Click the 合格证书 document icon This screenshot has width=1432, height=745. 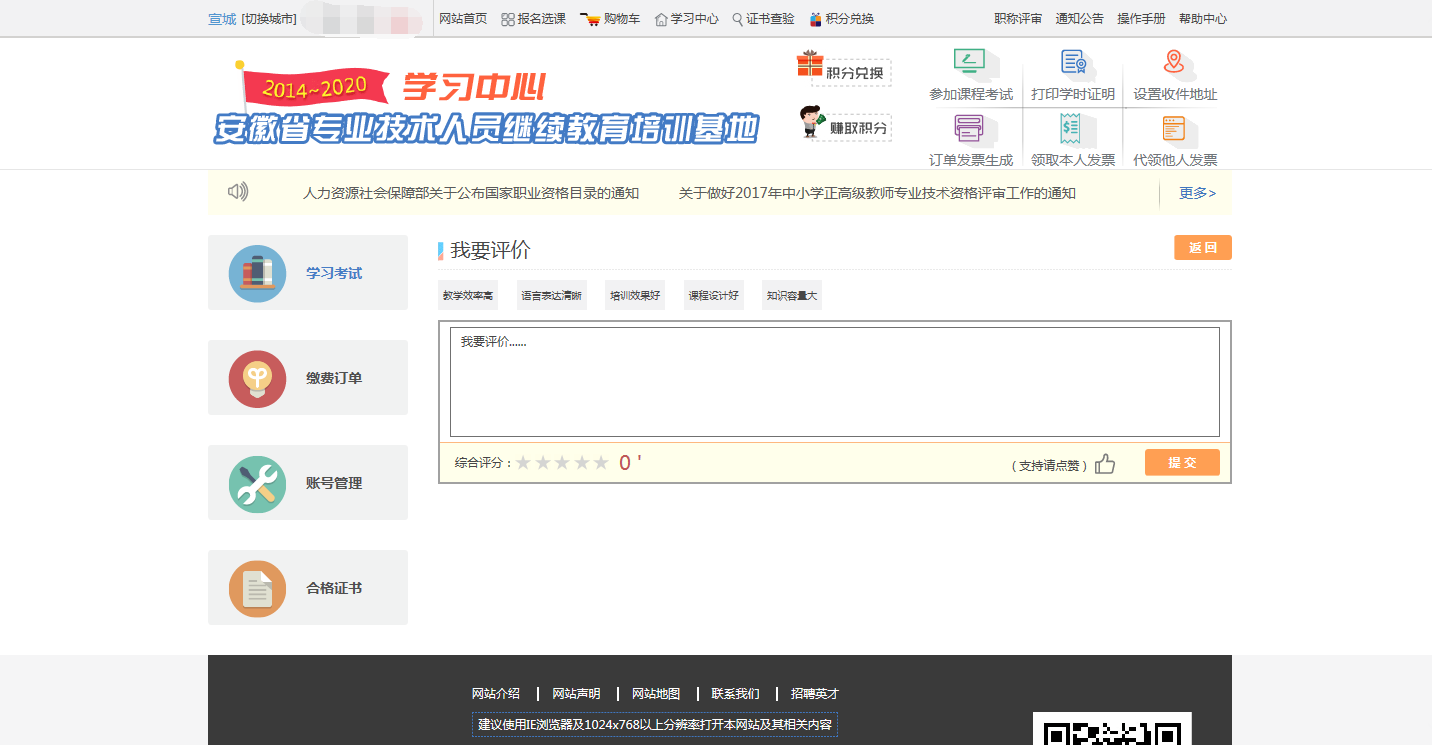[x=257, y=588]
